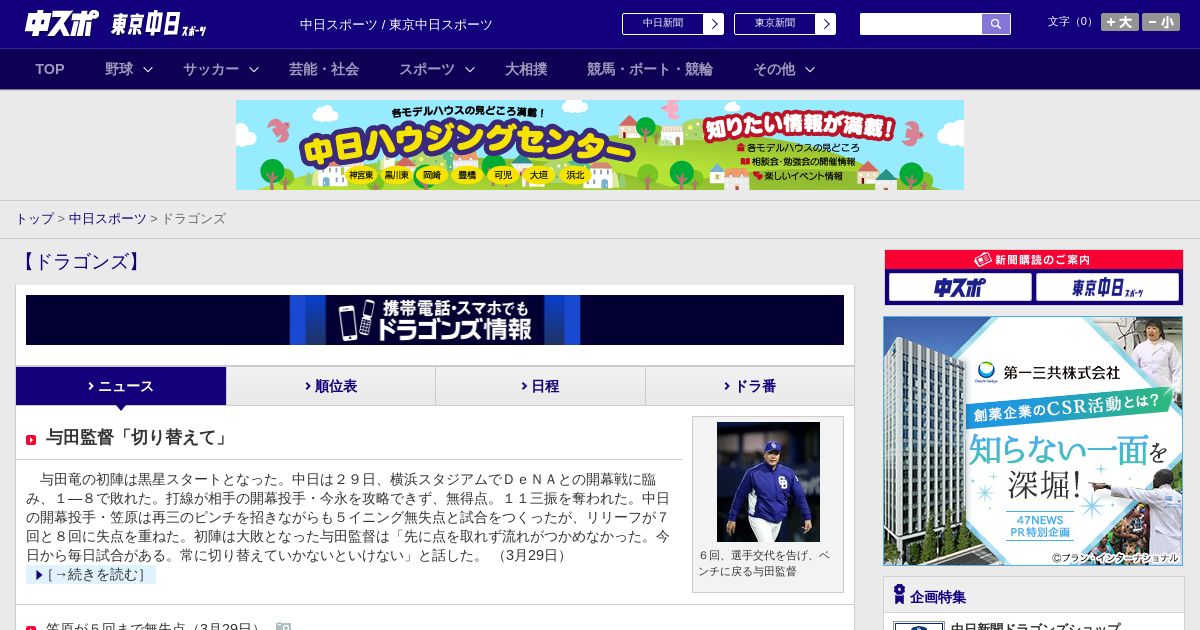The width and height of the screenshot is (1200, 630).
Task: Click the 東京中日スポーツ header logo
Action: (x=159, y=24)
